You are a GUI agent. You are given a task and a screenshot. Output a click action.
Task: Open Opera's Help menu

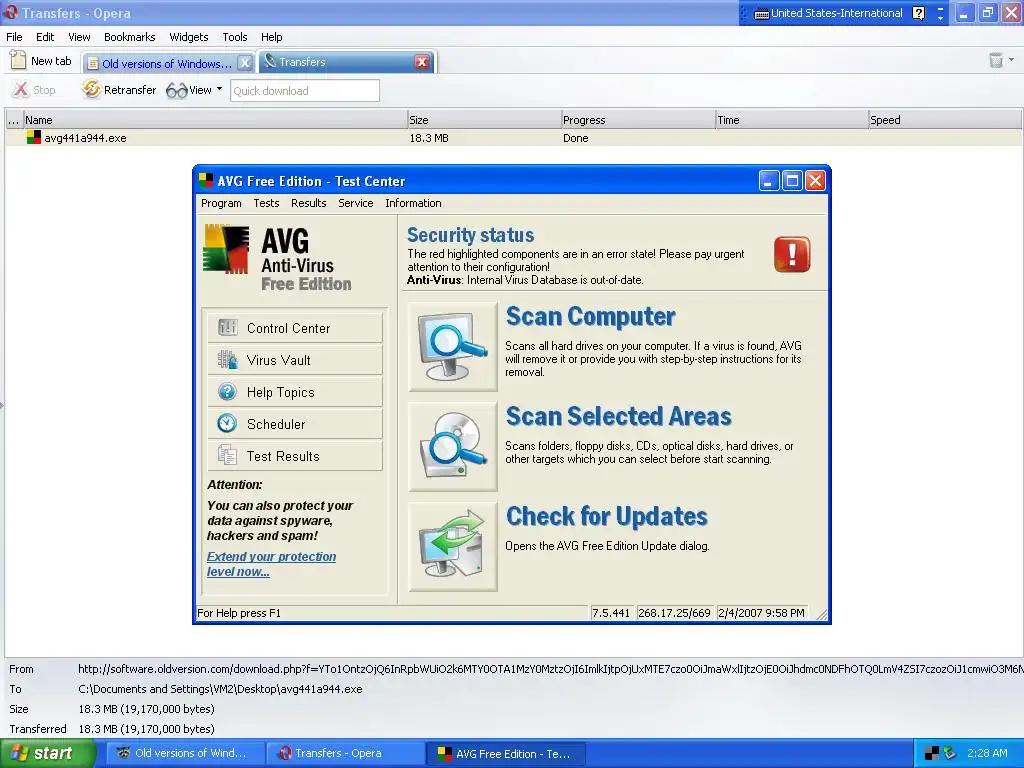(271, 37)
